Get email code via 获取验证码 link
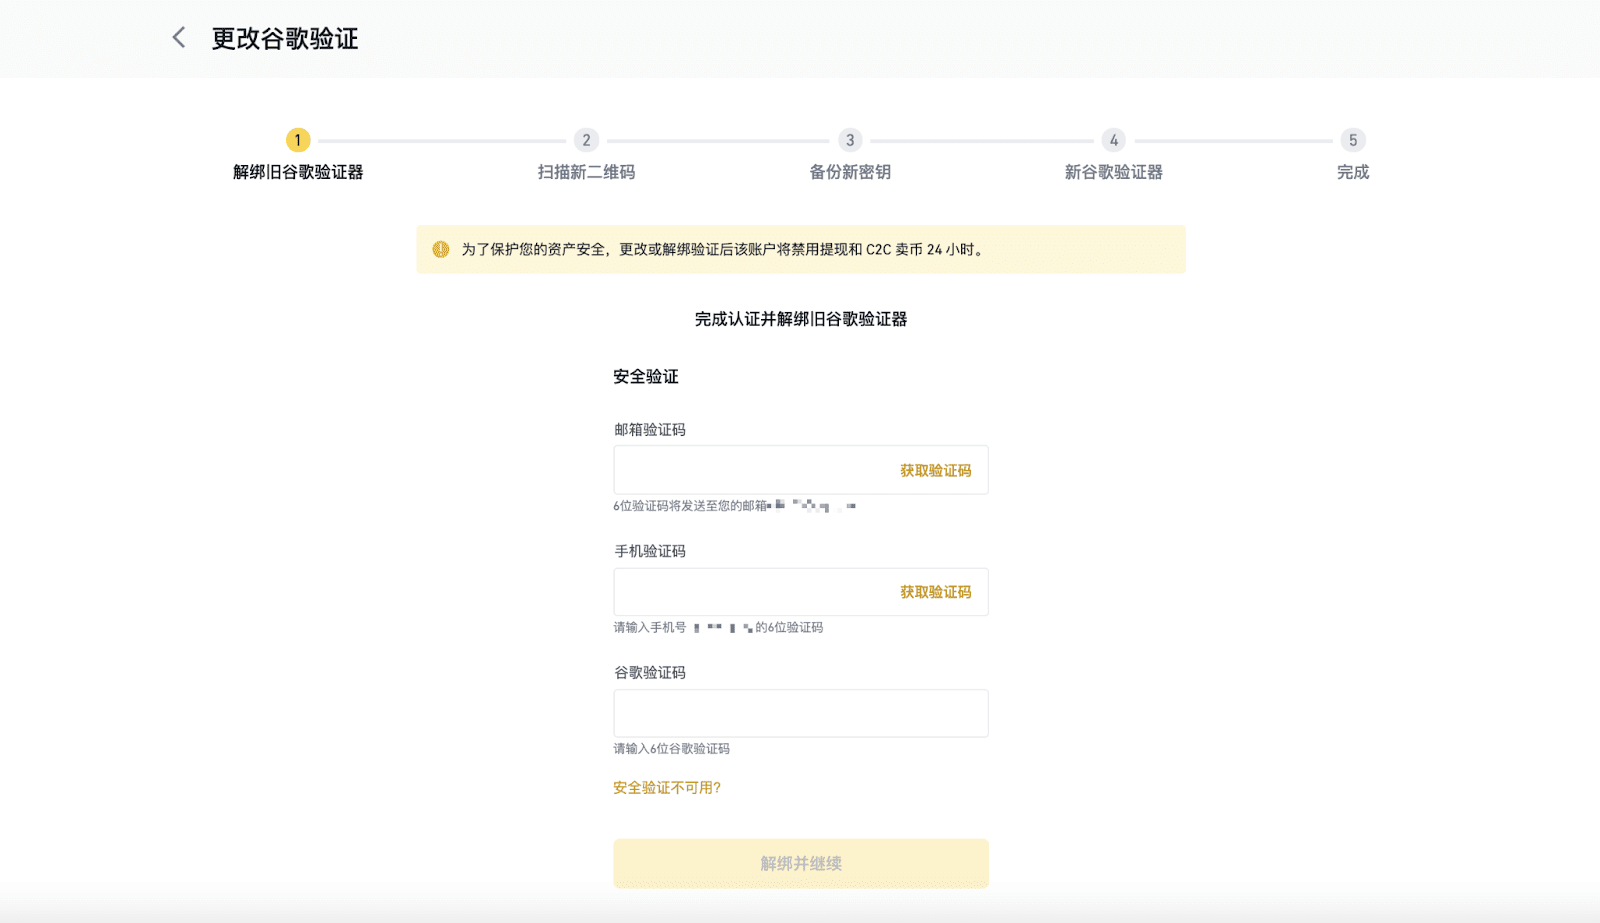1600x923 pixels. coord(936,470)
